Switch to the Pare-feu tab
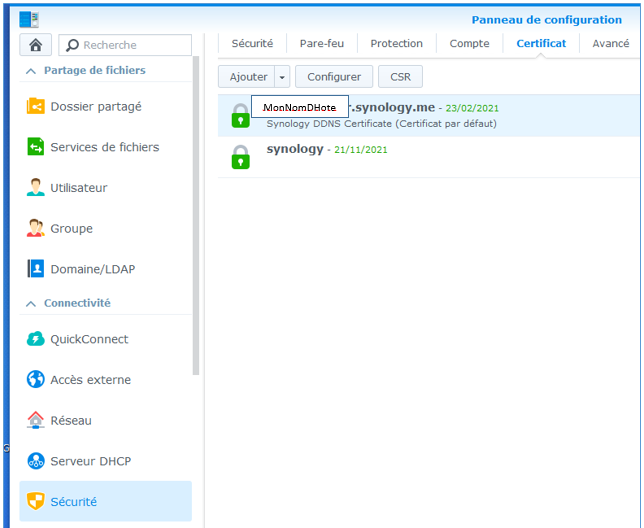Viewport: 644px width, 528px height. point(321,44)
